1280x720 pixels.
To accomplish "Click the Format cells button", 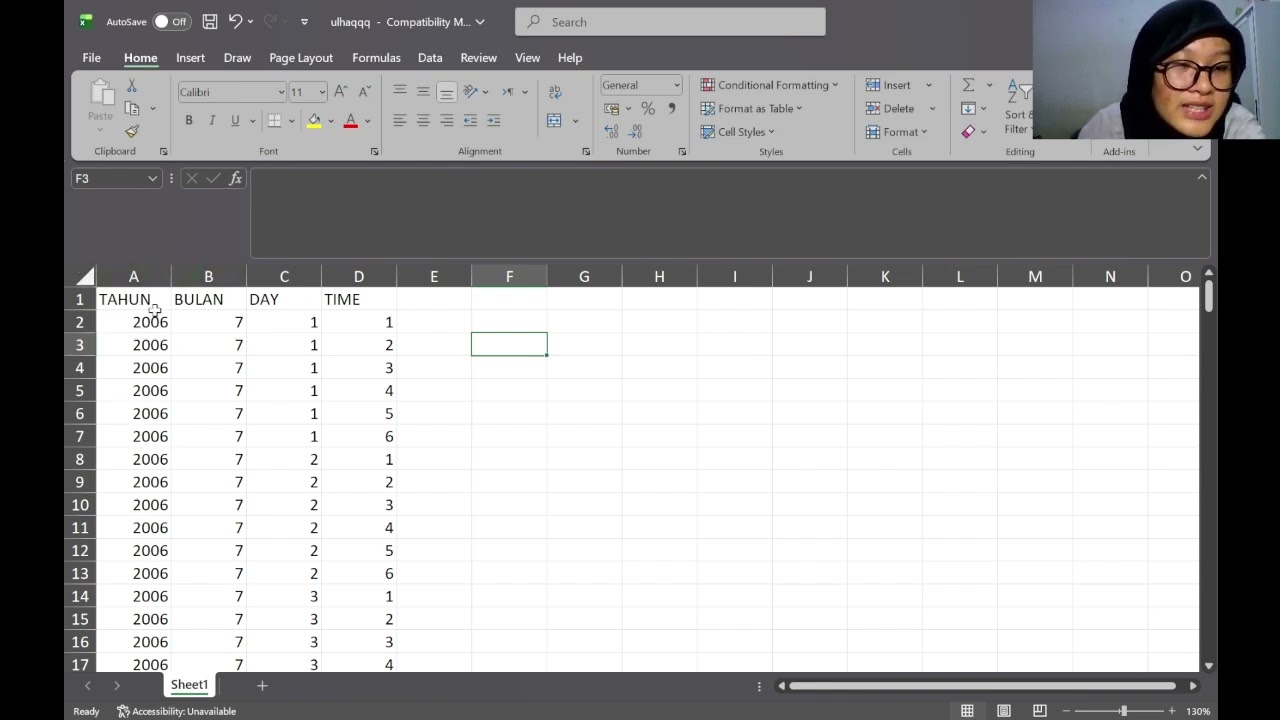I will (x=896, y=131).
